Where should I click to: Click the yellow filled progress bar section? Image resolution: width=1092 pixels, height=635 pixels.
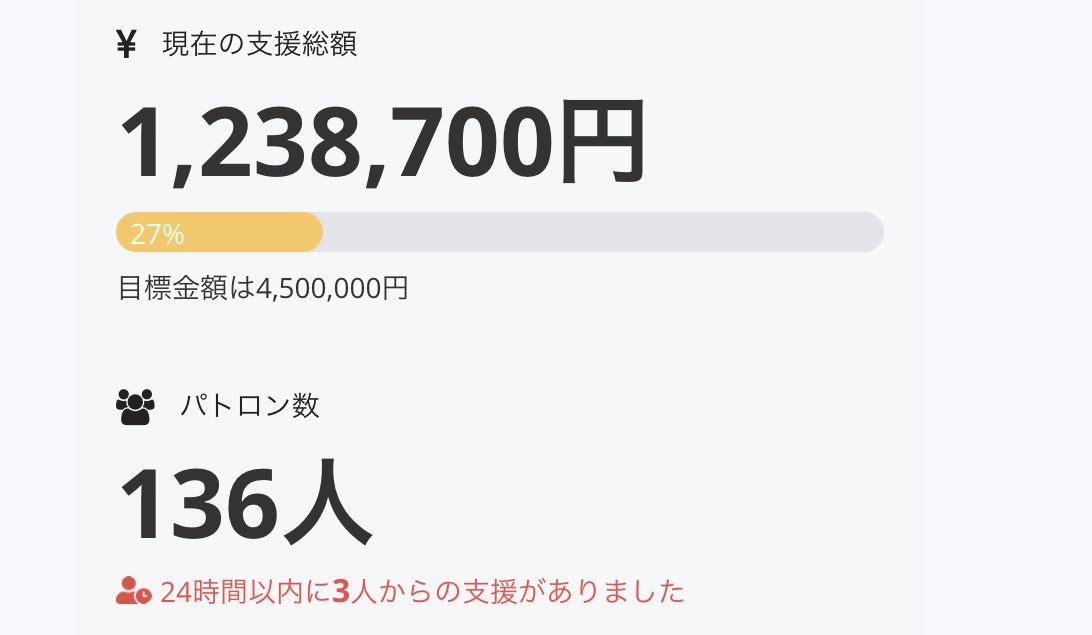tap(250, 232)
